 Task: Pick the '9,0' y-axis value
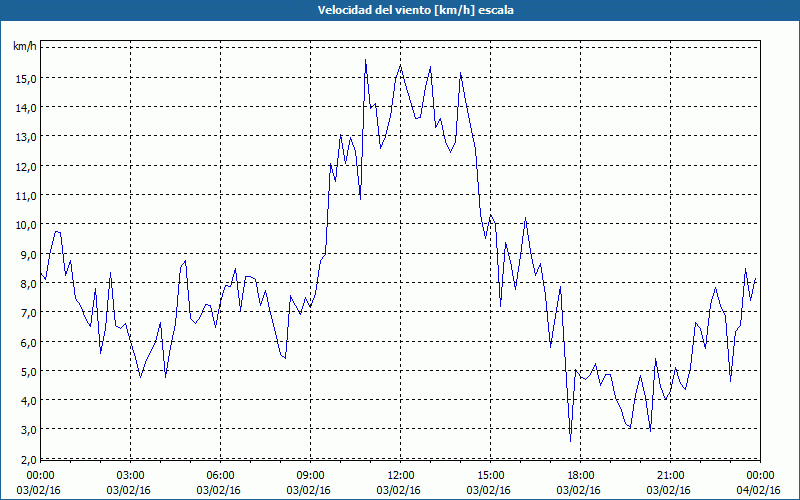click(x=28, y=255)
